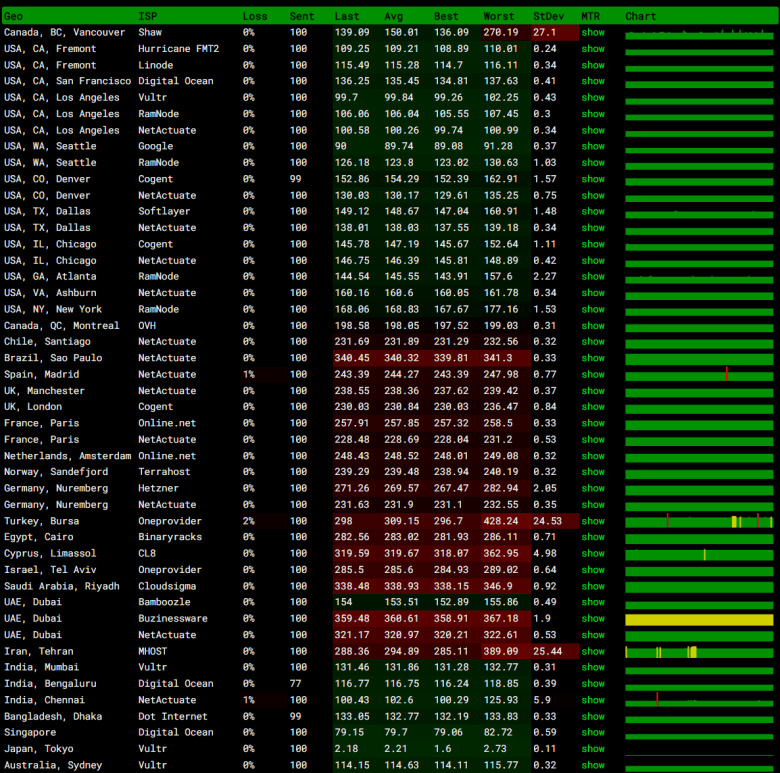Open show link for Dubai Bamboozle

click(x=593, y=602)
